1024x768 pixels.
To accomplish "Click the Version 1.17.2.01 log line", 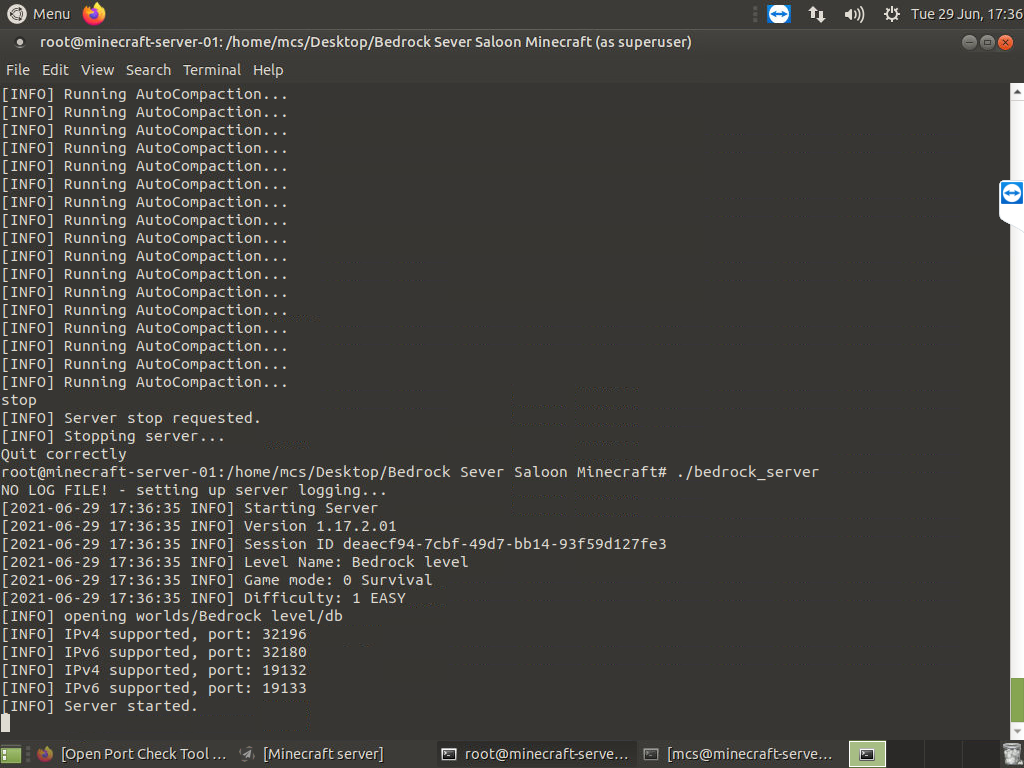I will click(x=199, y=526).
